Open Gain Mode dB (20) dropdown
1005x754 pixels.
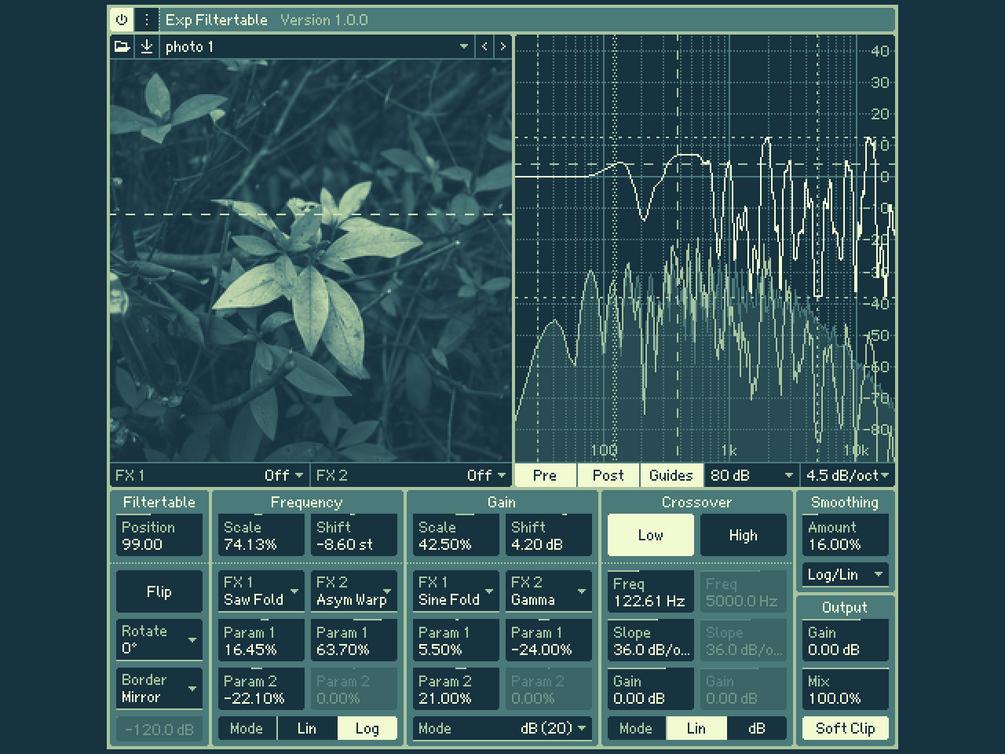point(502,728)
